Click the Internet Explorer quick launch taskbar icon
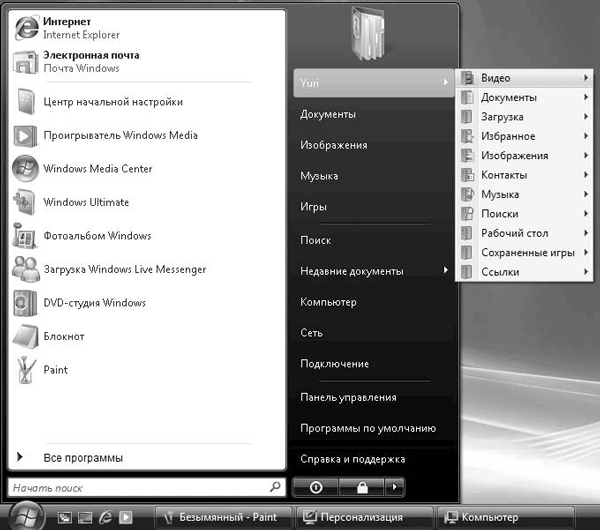The image size is (600, 530). tap(106, 517)
